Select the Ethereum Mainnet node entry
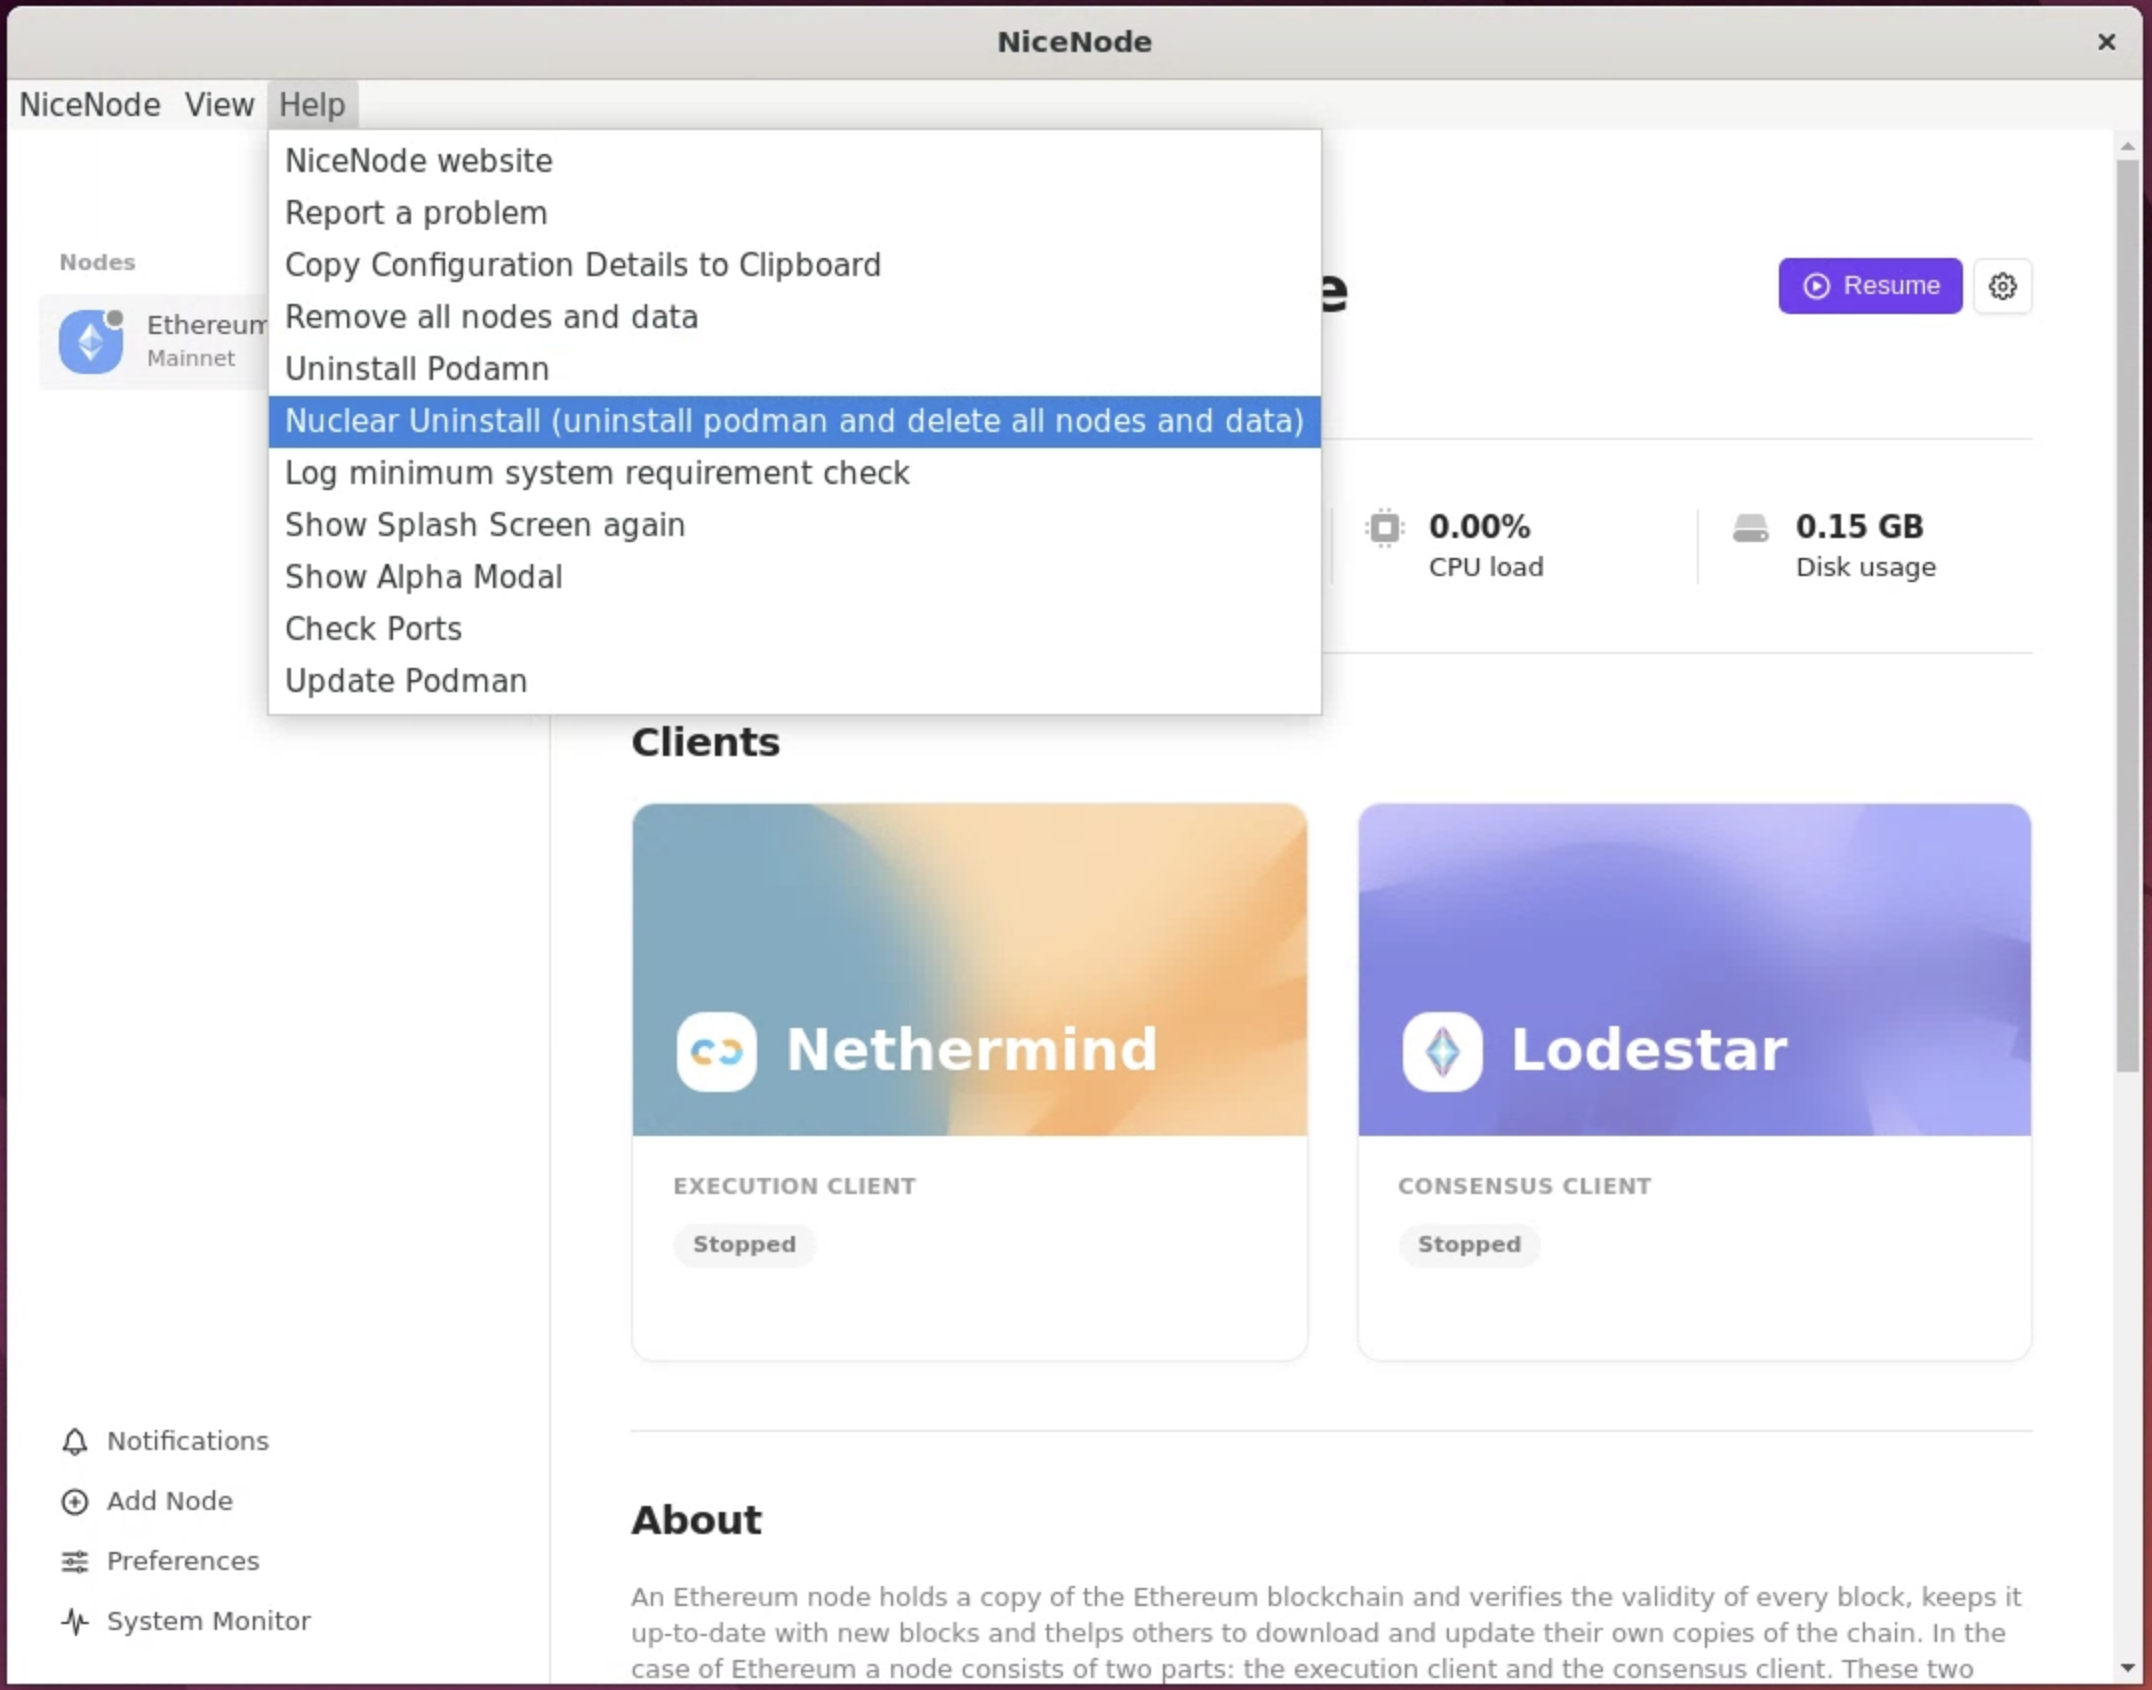This screenshot has height=1690, width=2152. coord(153,341)
